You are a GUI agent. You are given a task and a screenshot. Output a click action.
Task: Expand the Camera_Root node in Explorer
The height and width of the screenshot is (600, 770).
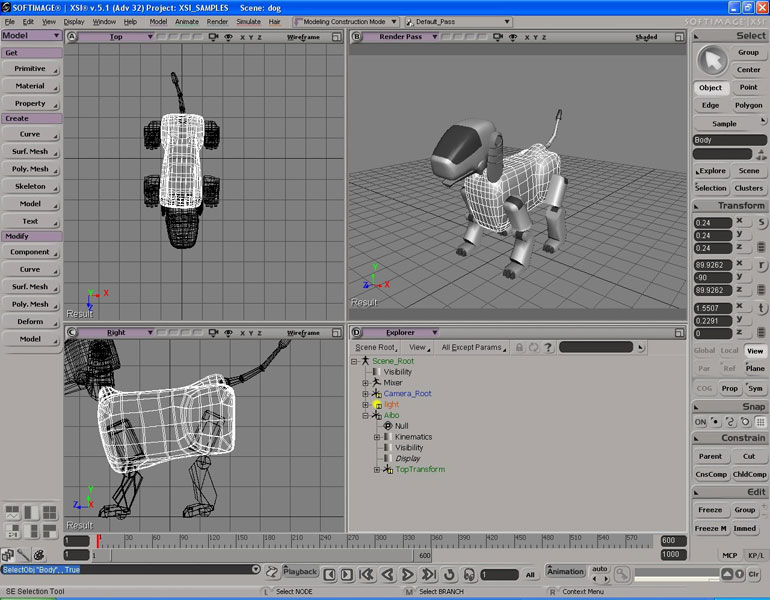tap(365, 394)
